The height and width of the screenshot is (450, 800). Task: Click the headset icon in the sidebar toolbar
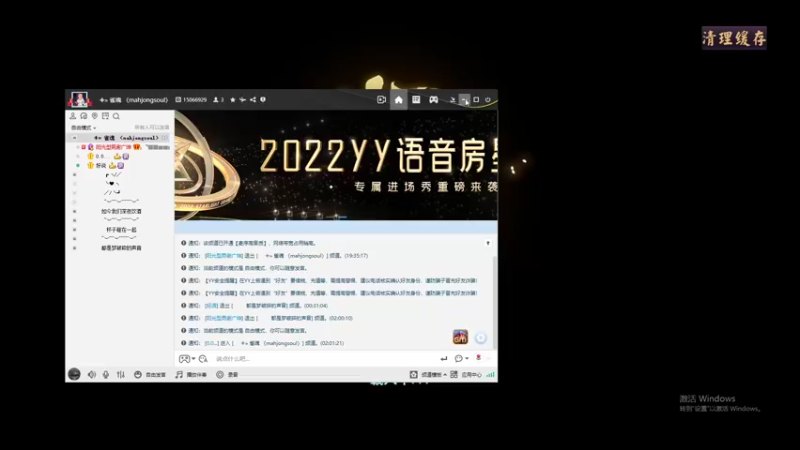(x=84, y=116)
